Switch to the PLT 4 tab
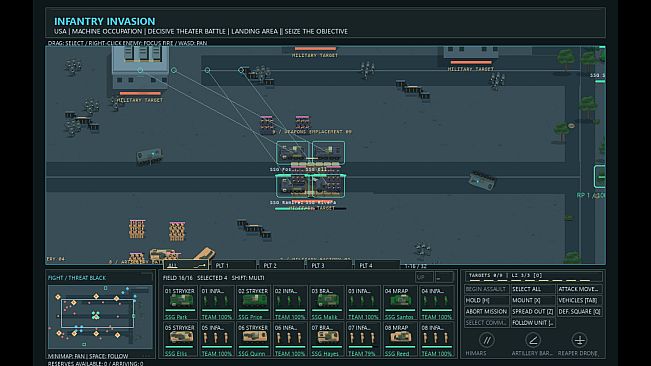The image size is (651, 366). point(377,265)
